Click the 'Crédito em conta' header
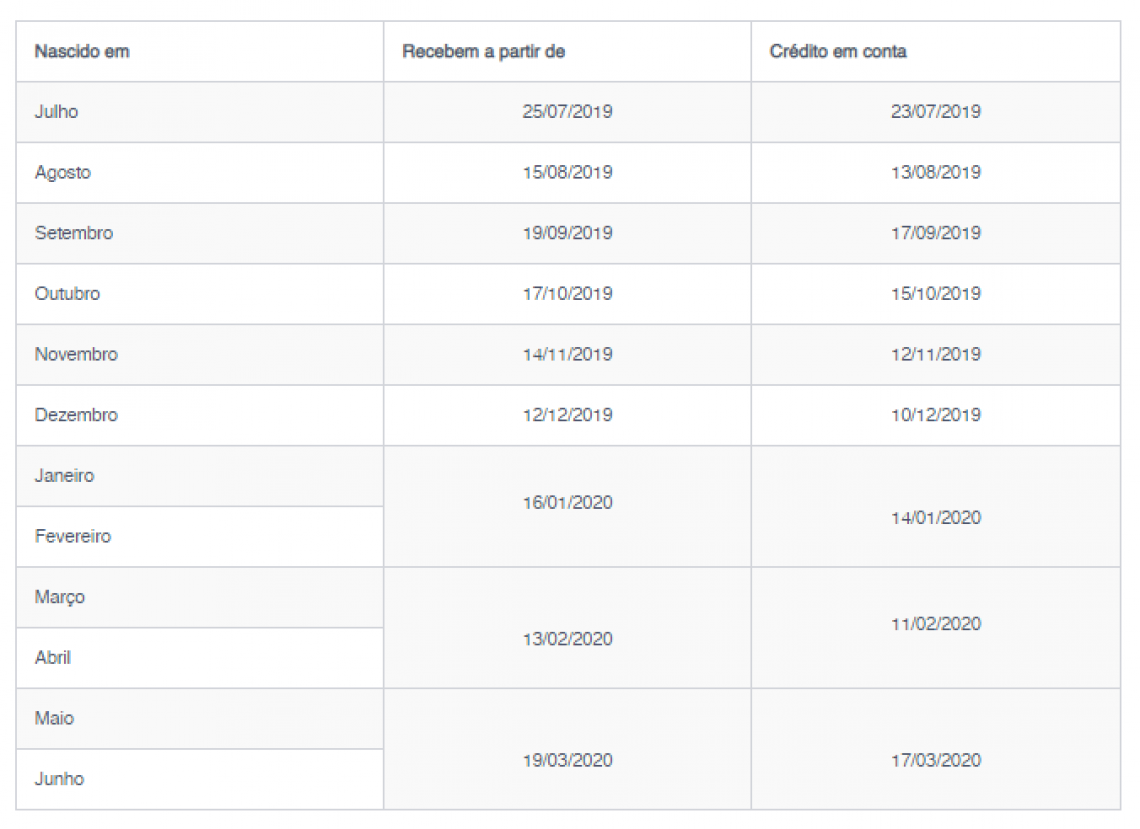The width and height of the screenshot is (1140, 829). coord(838,51)
